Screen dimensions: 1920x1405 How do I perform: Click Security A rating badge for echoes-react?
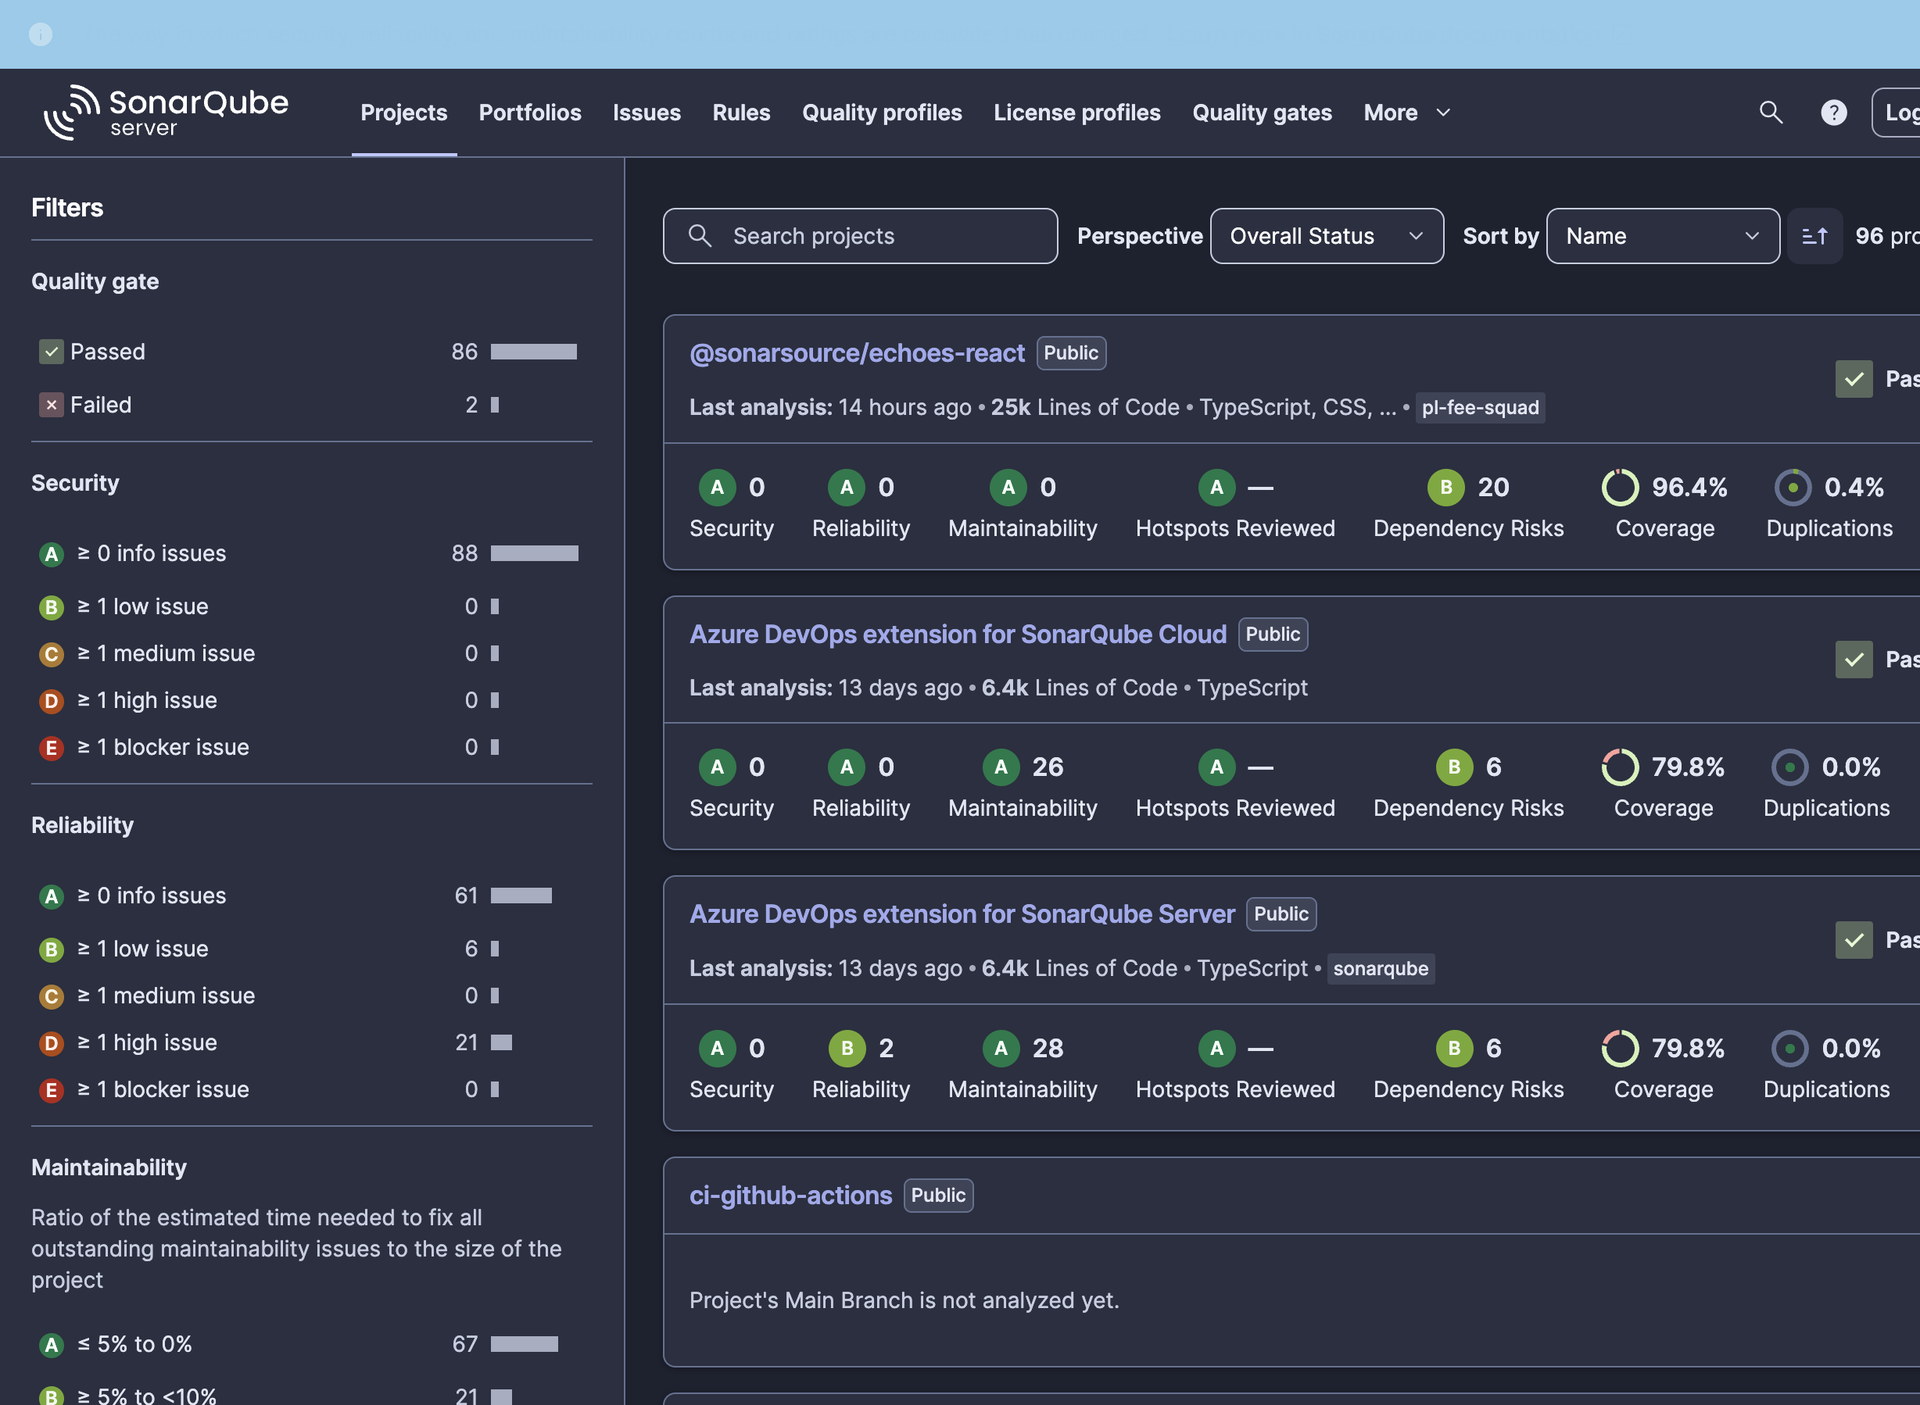pos(717,487)
